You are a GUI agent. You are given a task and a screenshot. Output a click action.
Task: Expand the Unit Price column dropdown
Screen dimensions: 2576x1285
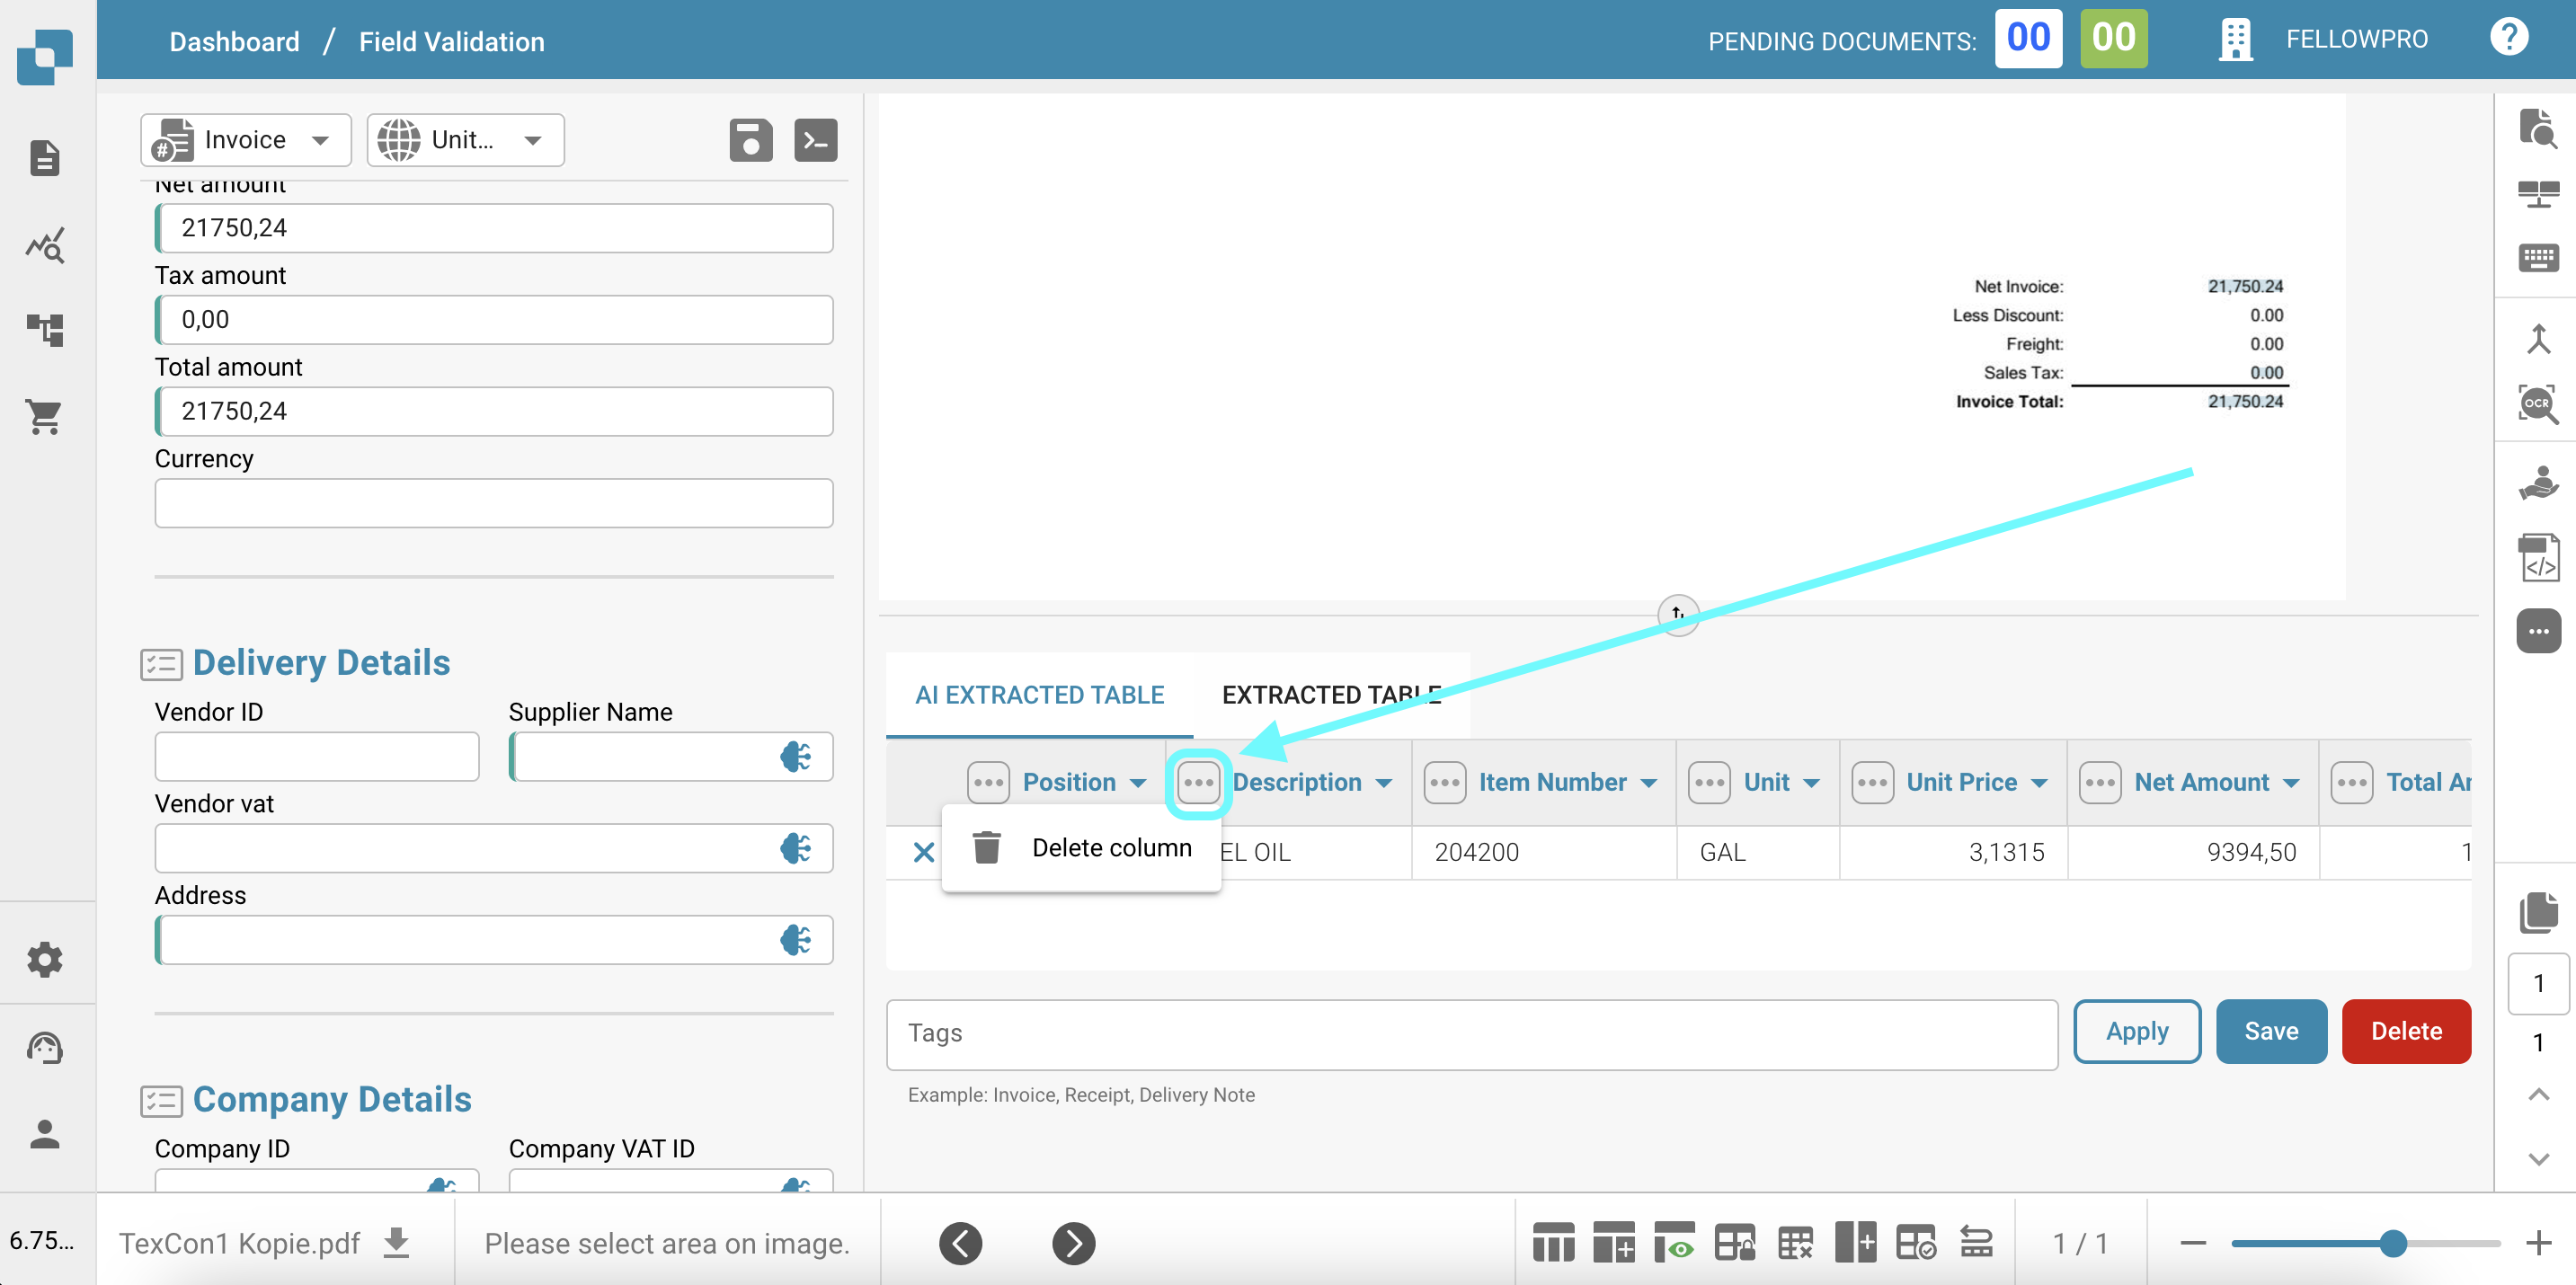[2040, 783]
